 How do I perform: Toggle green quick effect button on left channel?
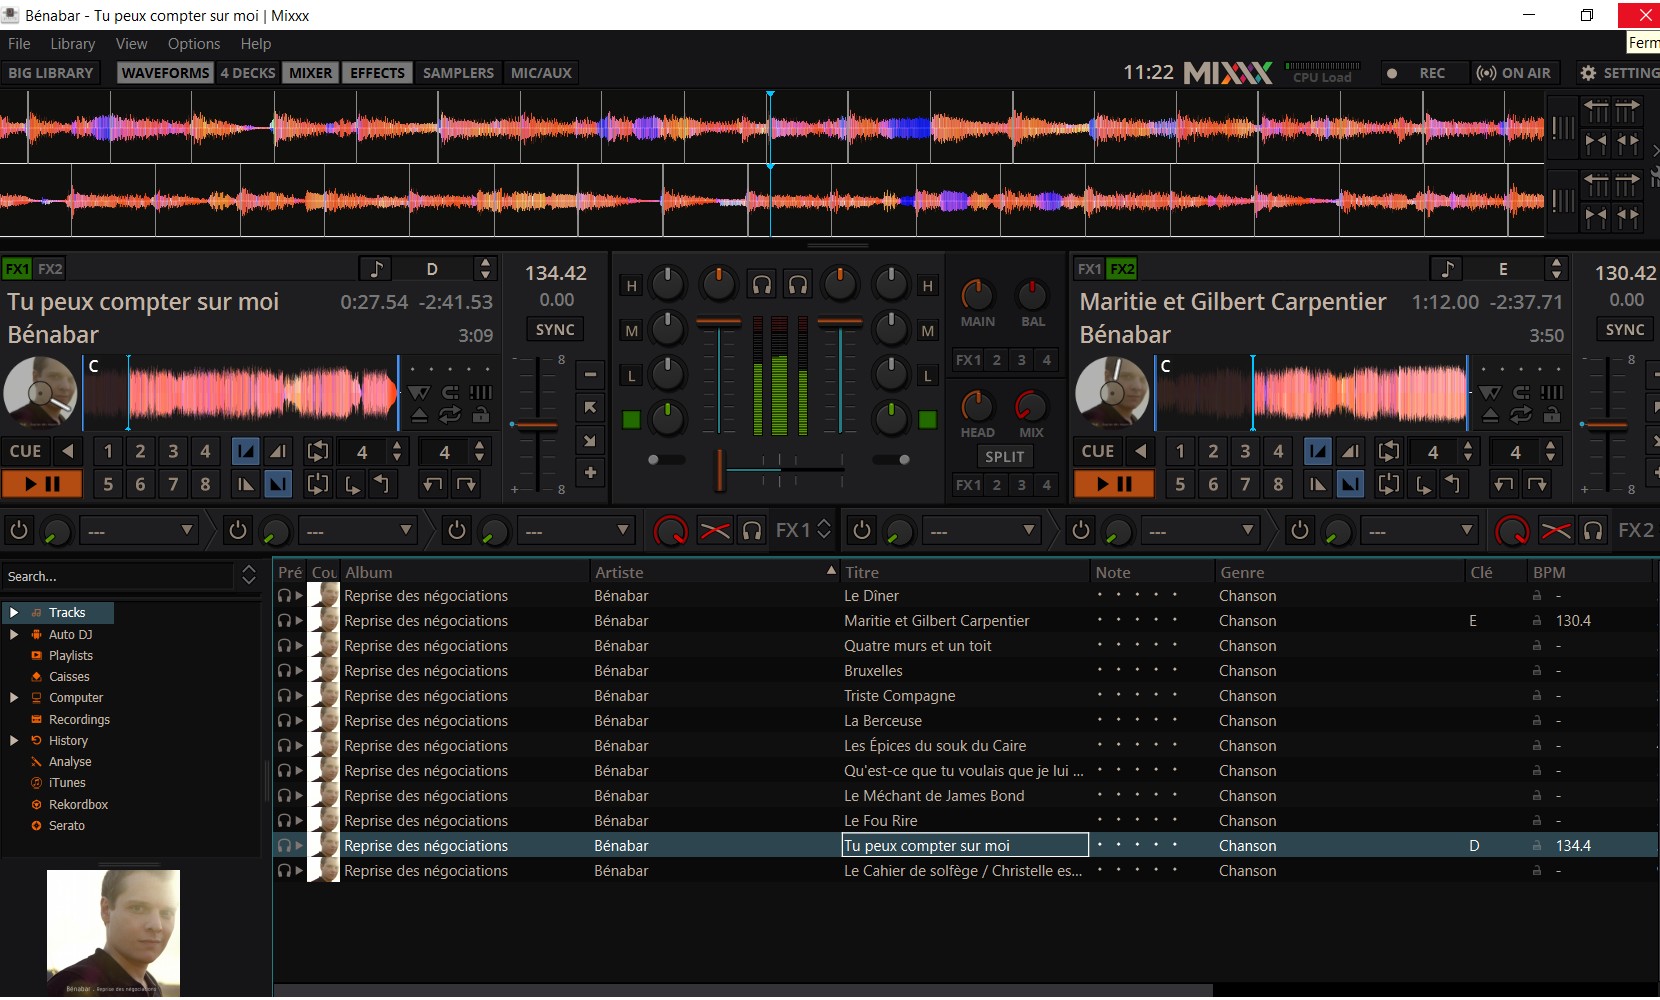click(631, 419)
